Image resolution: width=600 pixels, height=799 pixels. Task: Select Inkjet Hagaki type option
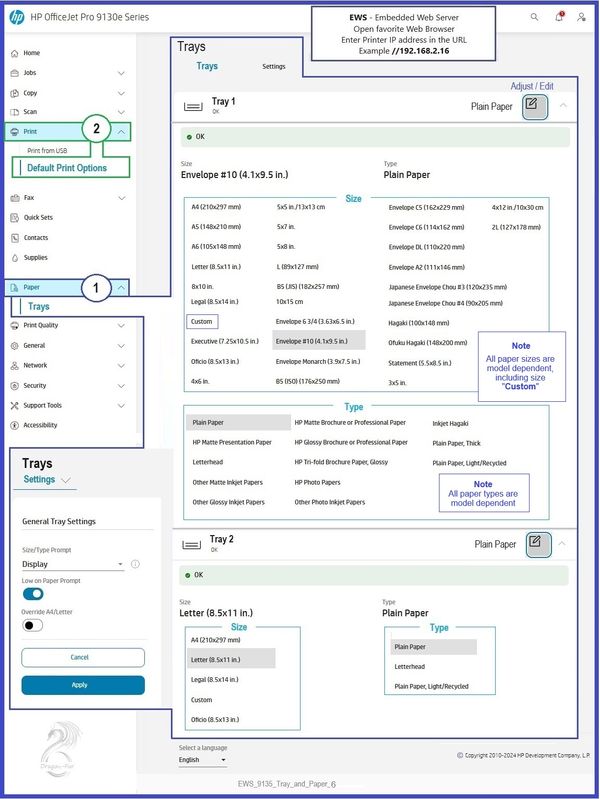(450, 423)
